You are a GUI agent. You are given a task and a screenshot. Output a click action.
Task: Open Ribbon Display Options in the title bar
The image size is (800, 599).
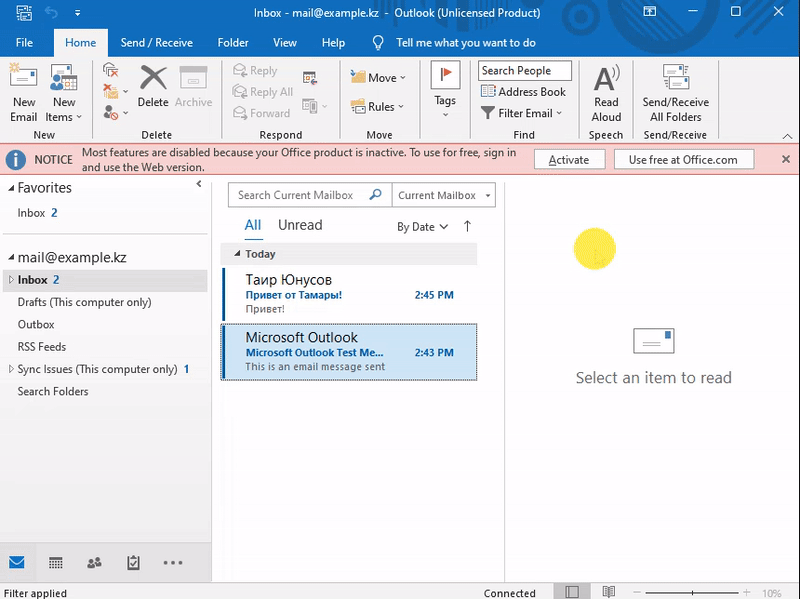tap(649, 12)
